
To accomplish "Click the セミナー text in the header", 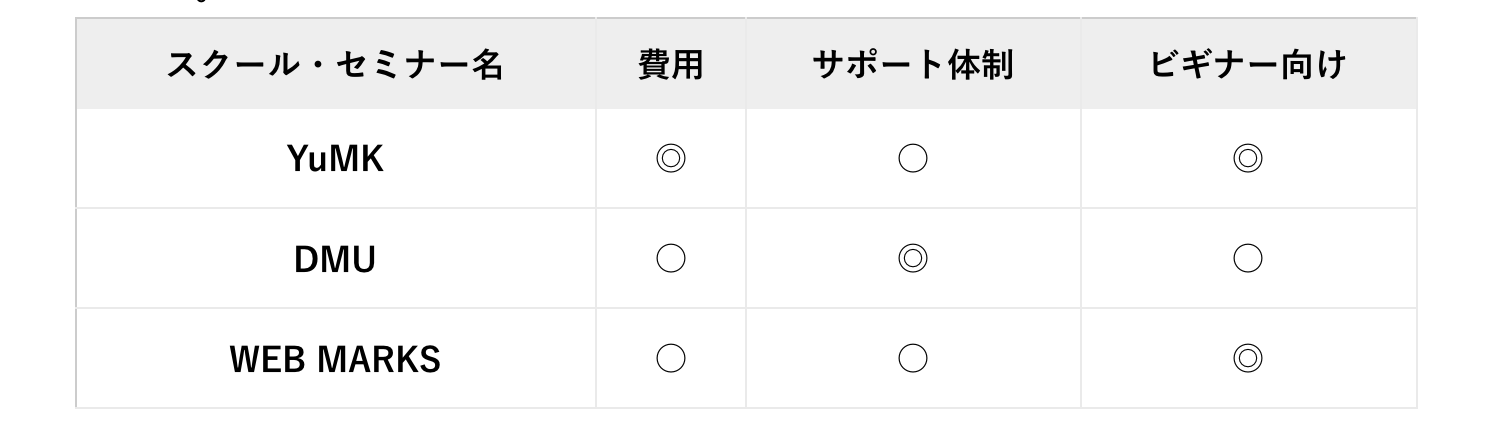I will click(401, 64).
